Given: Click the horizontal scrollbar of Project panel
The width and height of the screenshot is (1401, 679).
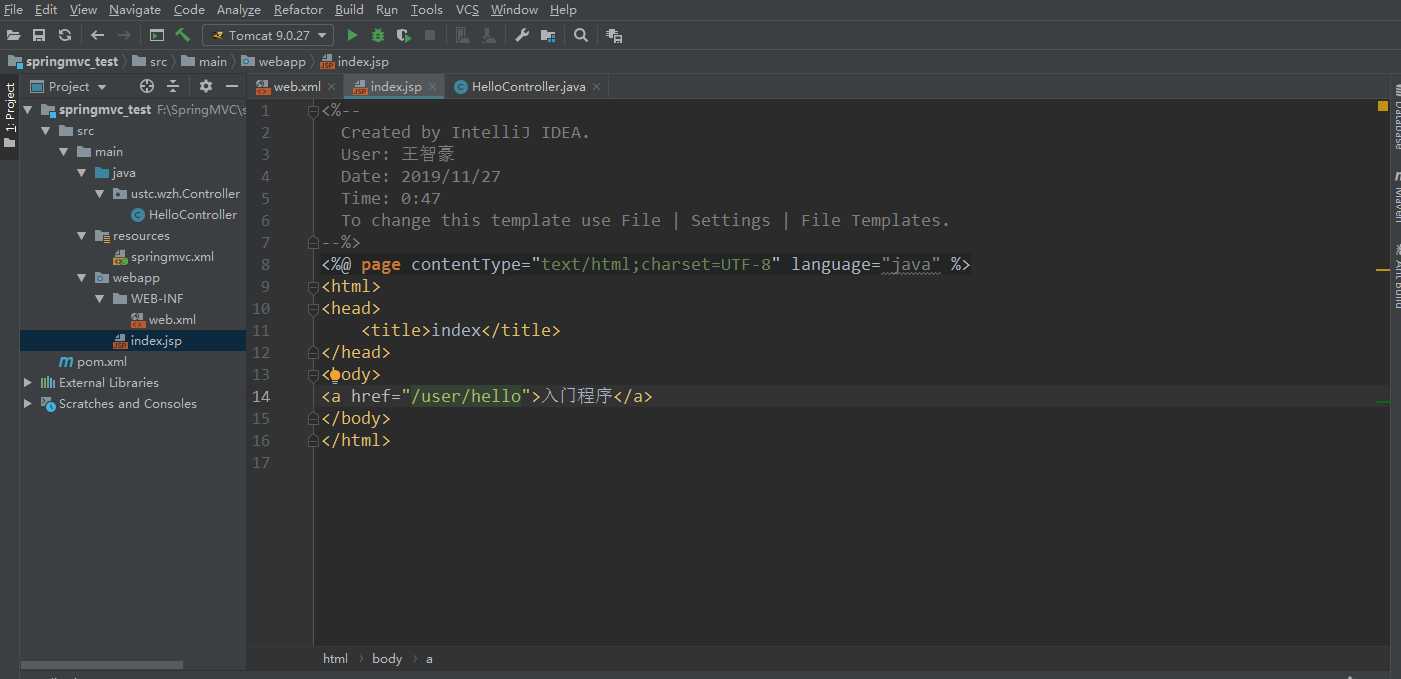Looking at the screenshot, I should coord(101,665).
